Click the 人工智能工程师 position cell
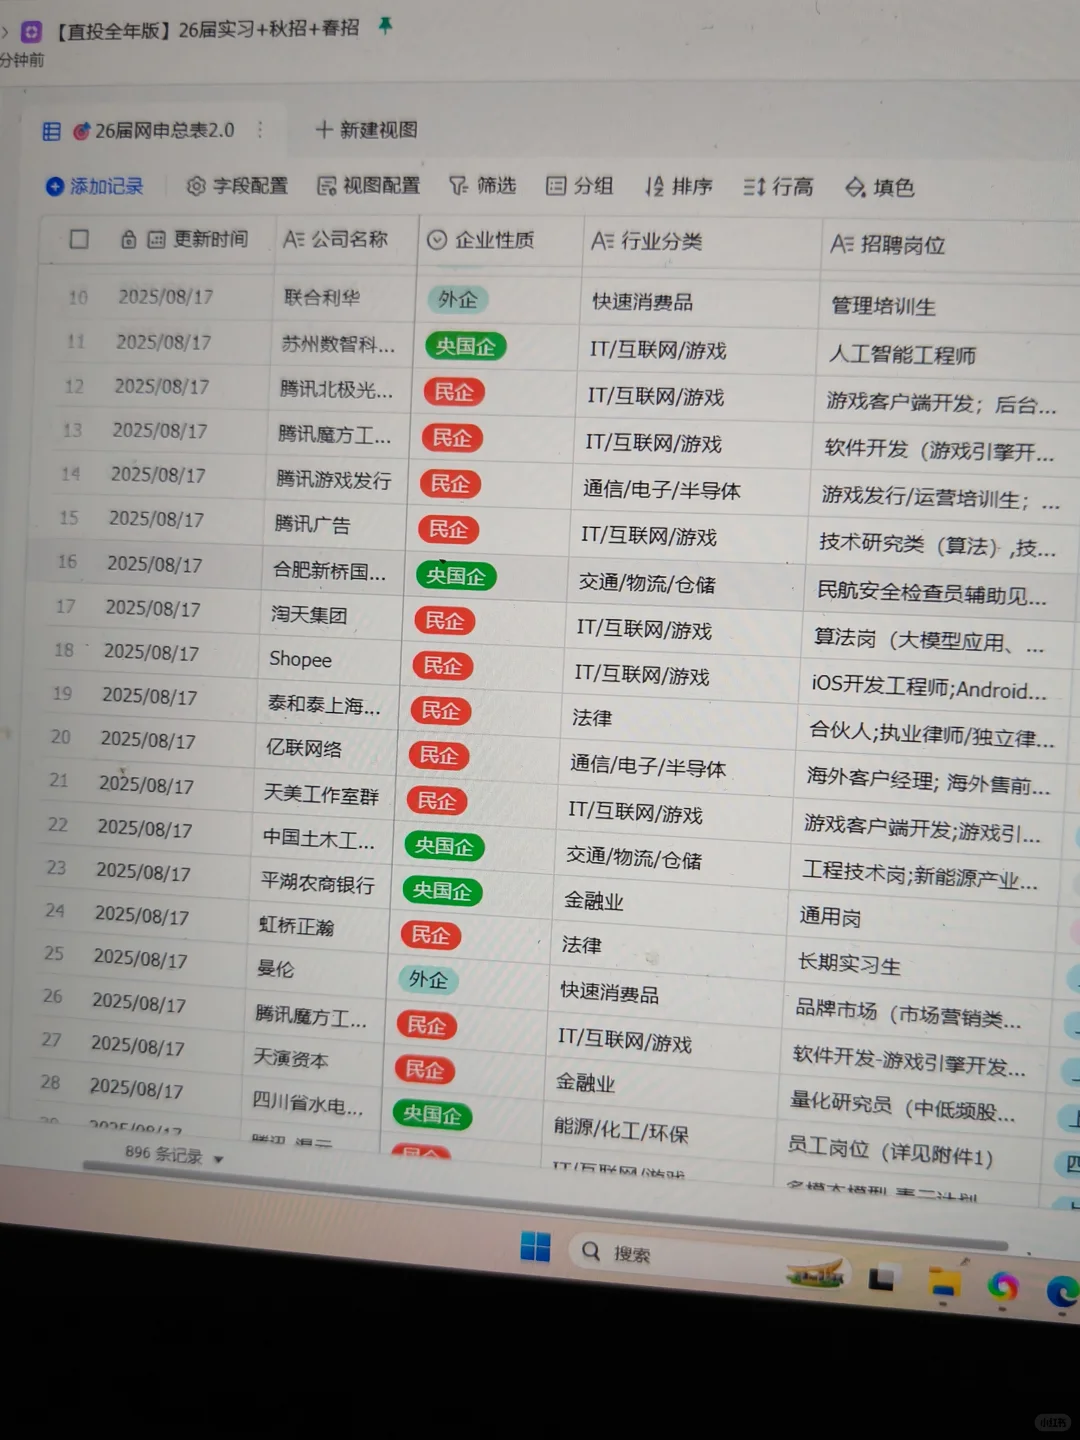Screen dimensions: 1080x1440 (902, 355)
